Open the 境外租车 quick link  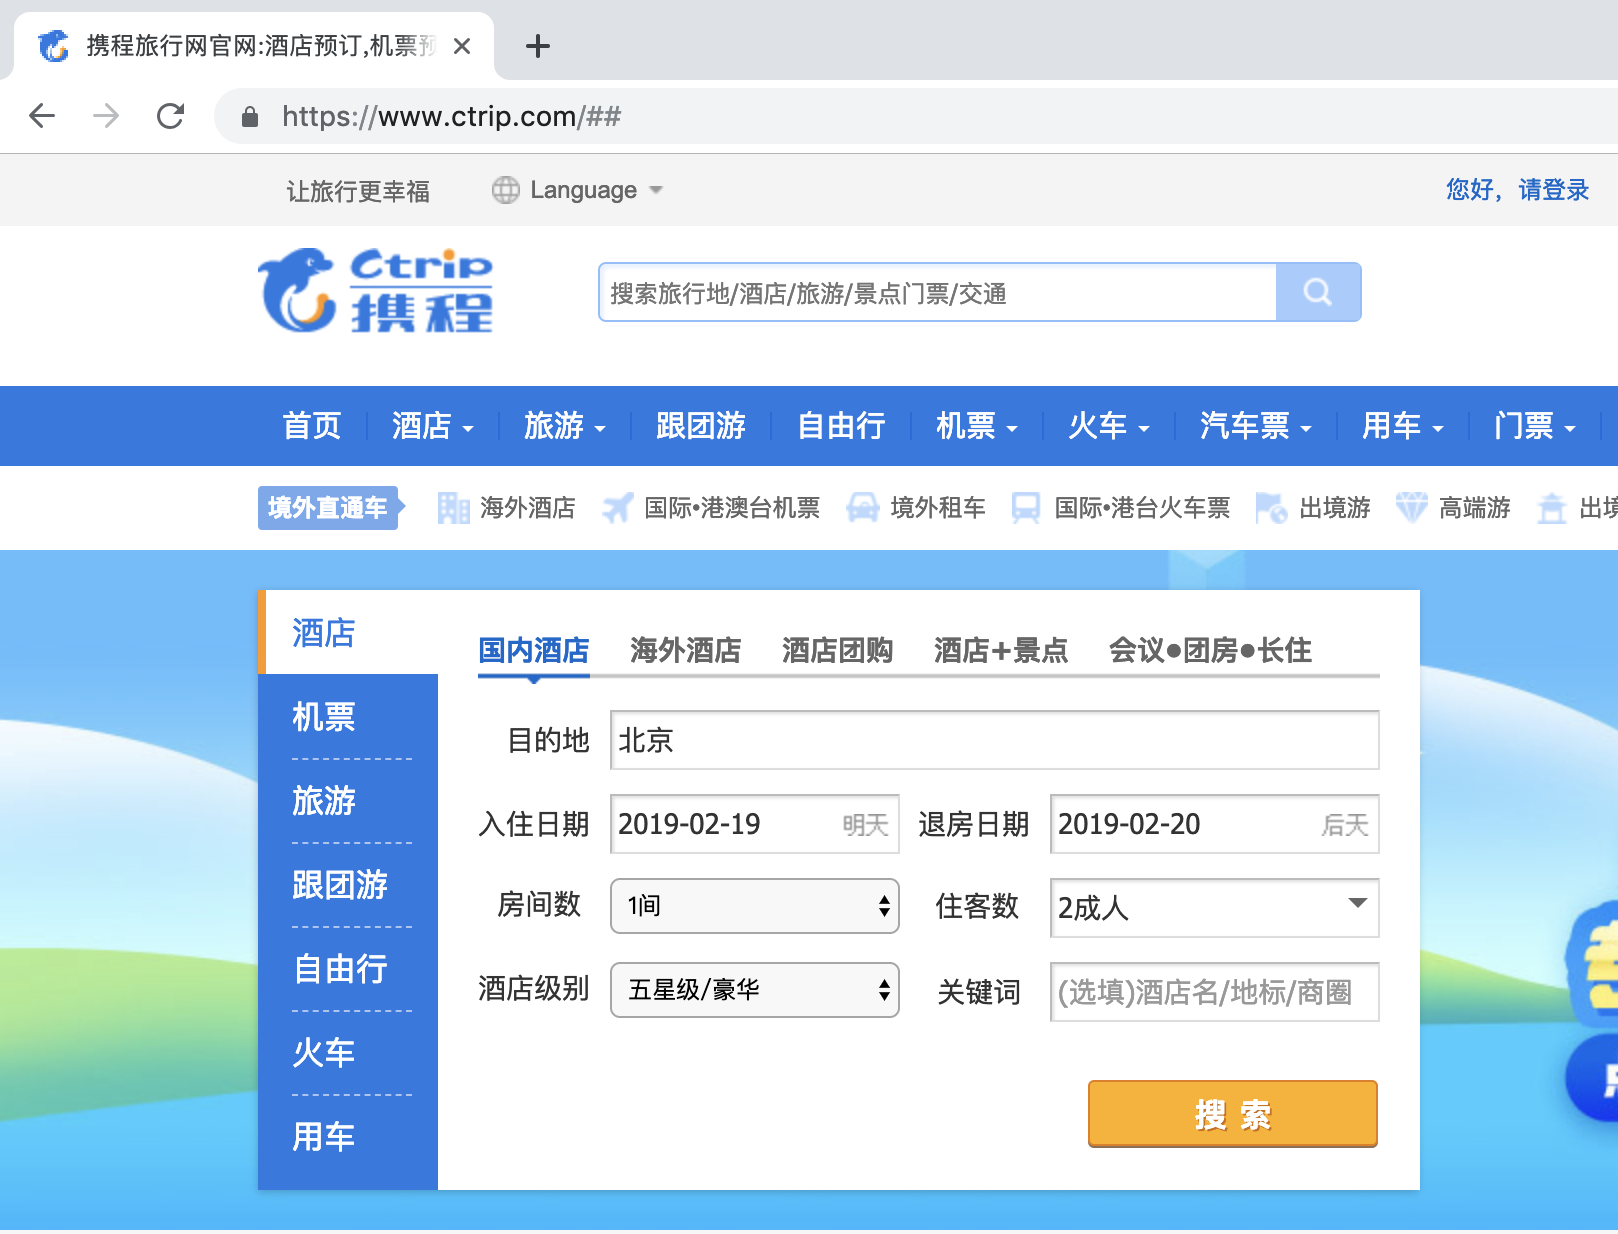pos(938,508)
